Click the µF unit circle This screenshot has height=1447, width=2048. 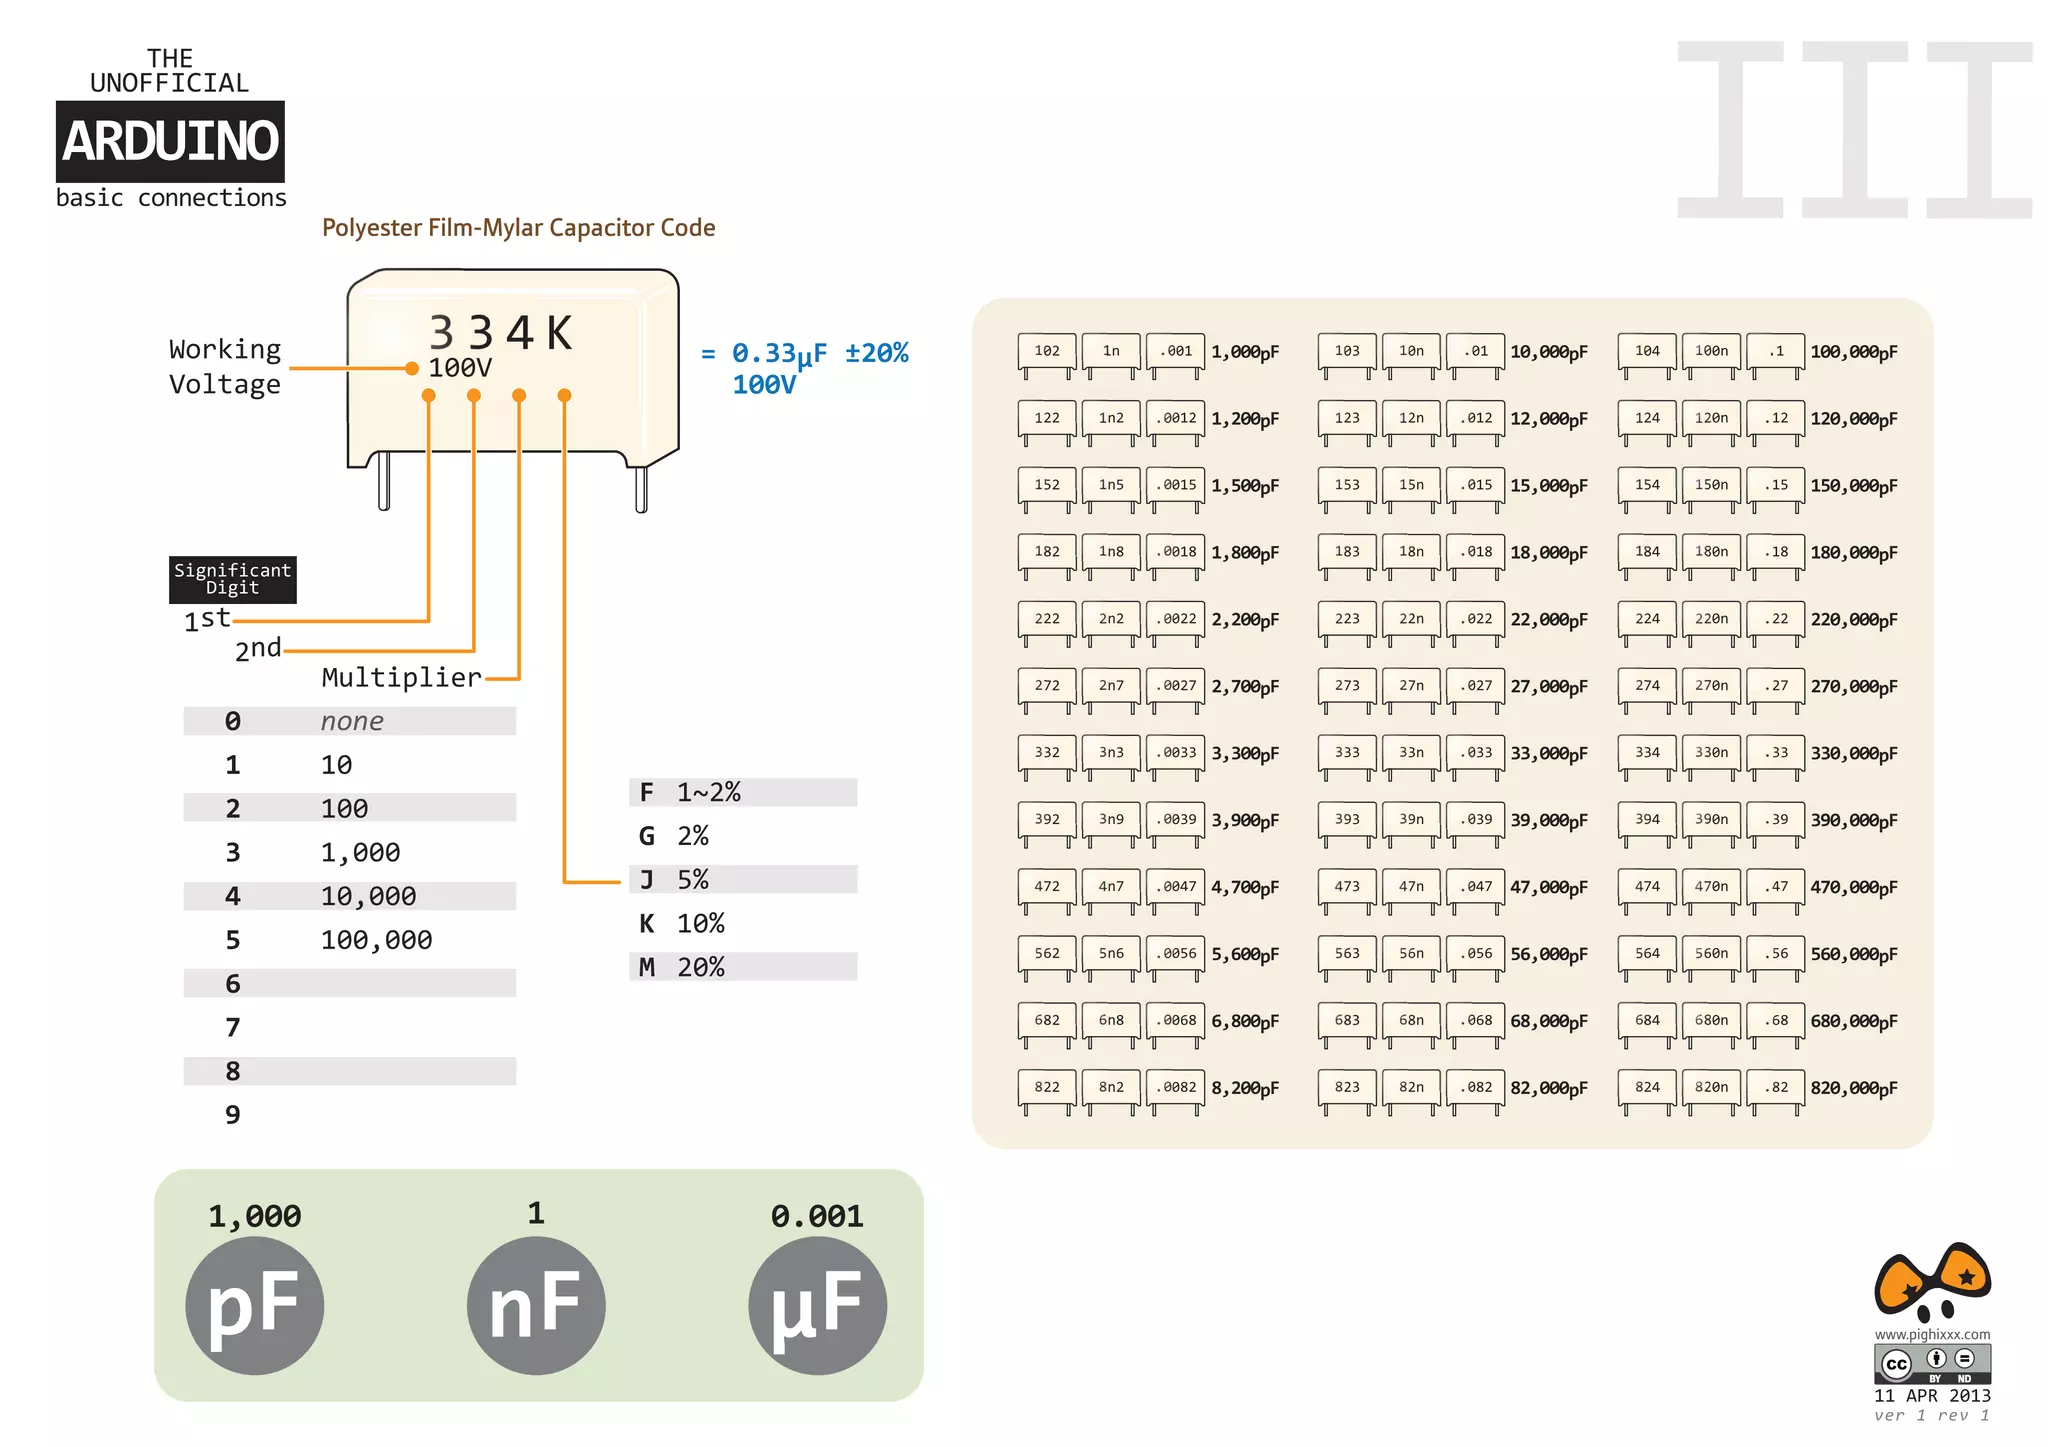[817, 1305]
